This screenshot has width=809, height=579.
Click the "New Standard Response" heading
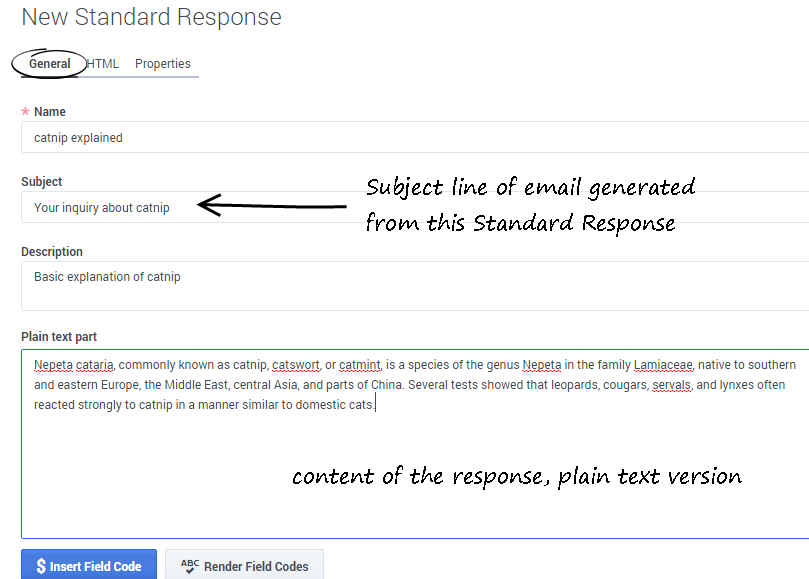tap(151, 18)
